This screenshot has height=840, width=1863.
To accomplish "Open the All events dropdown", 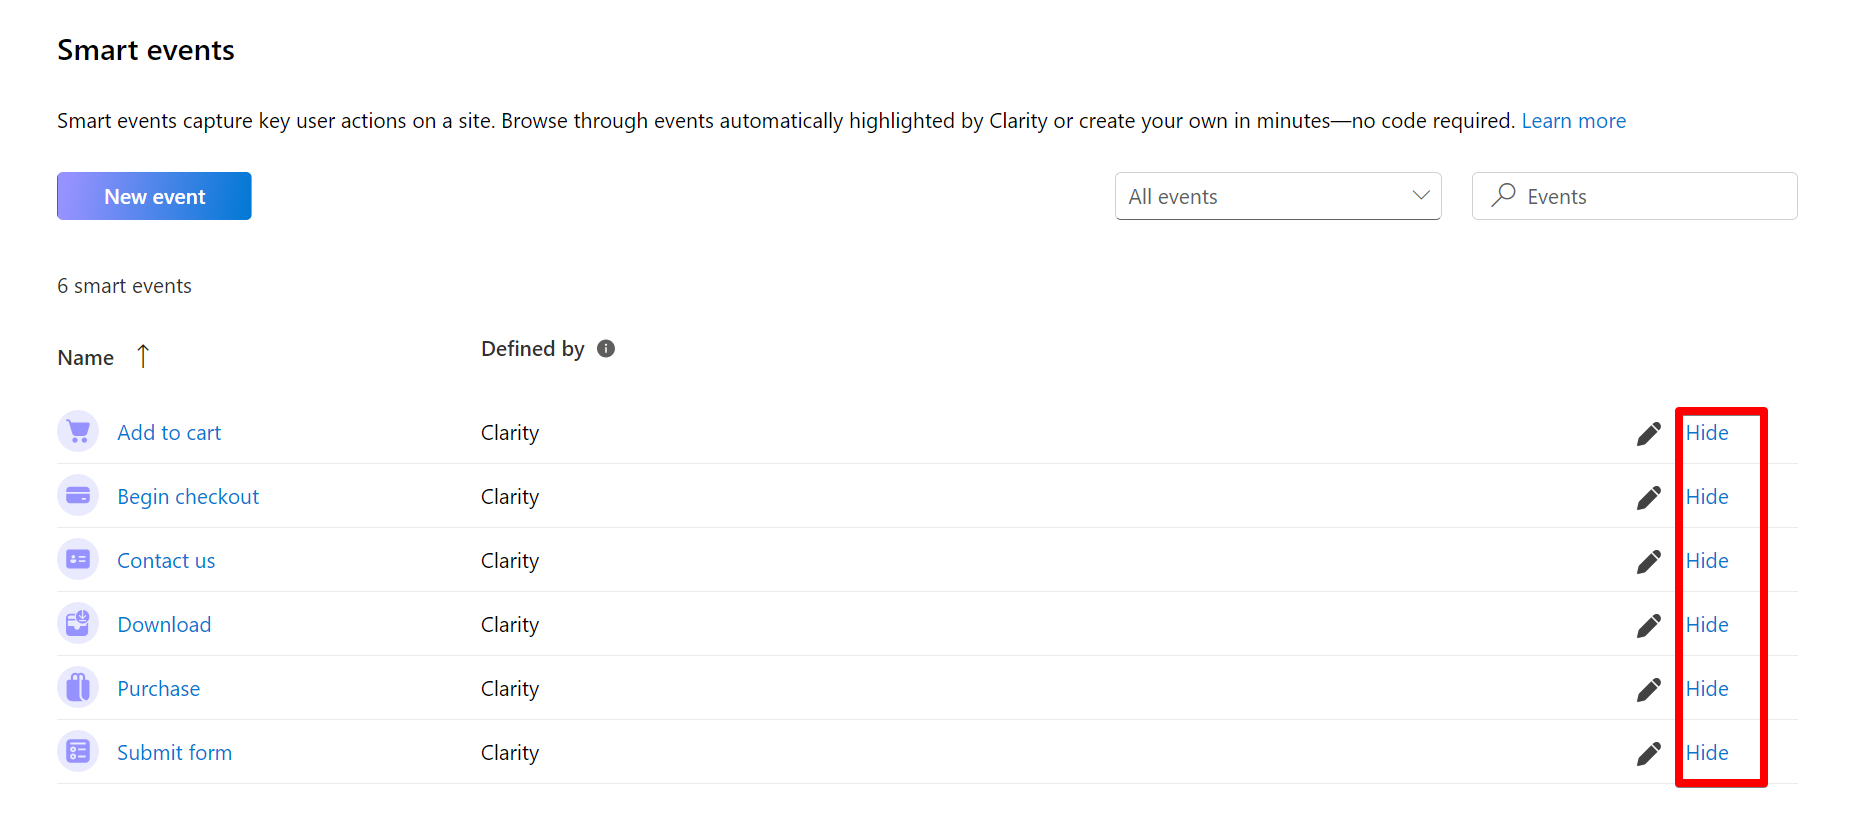I will (x=1277, y=196).
